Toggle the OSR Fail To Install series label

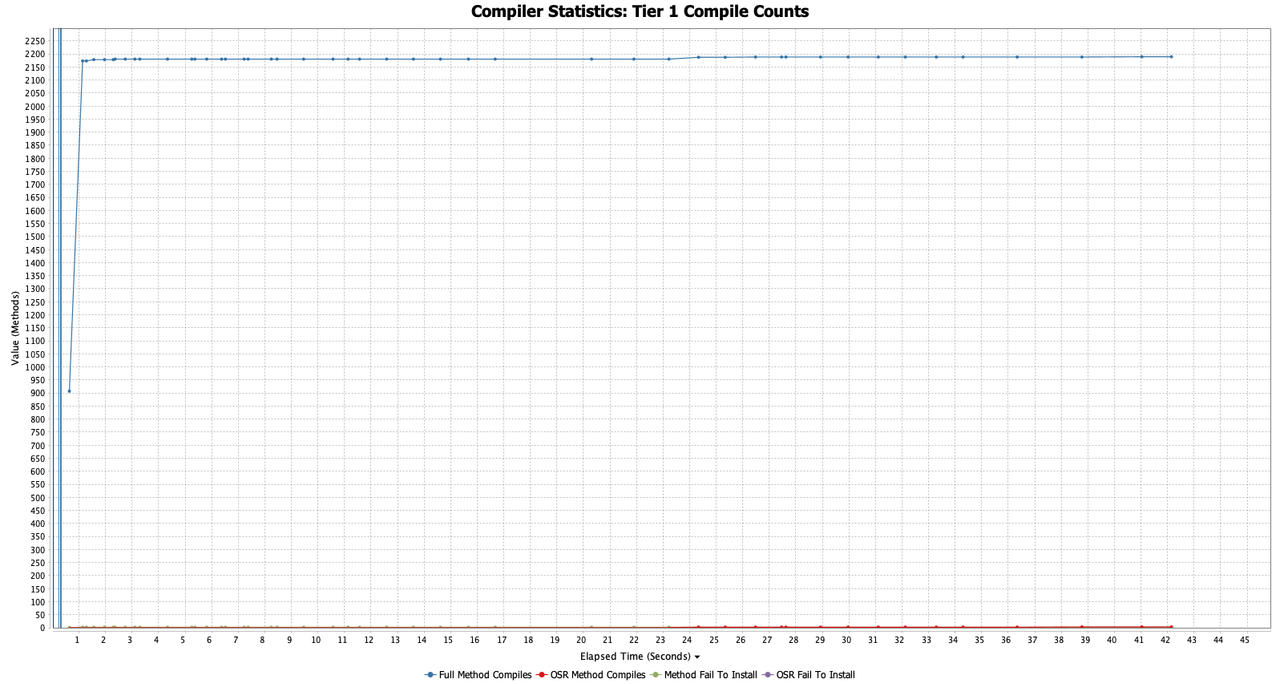pos(815,675)
